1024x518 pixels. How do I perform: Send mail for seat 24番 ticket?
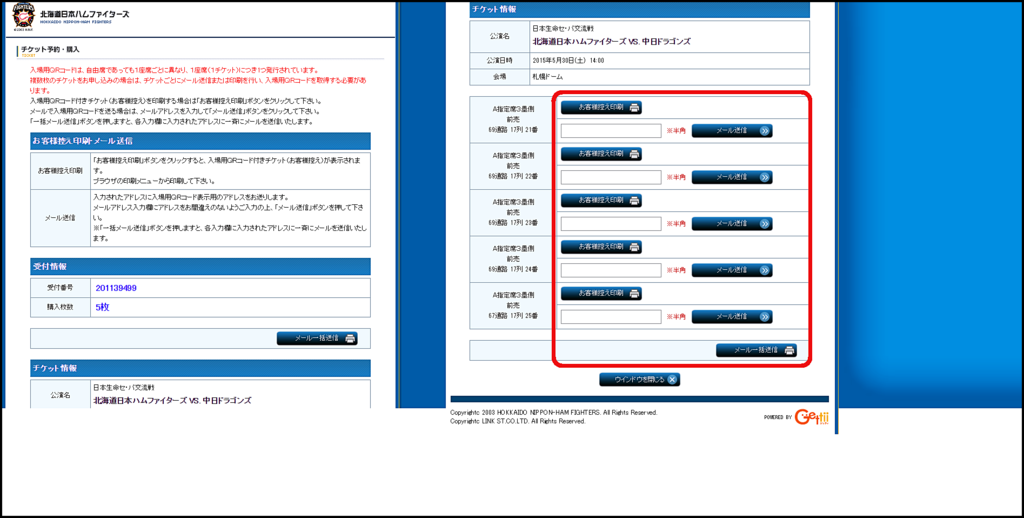[x=732, y=270]
